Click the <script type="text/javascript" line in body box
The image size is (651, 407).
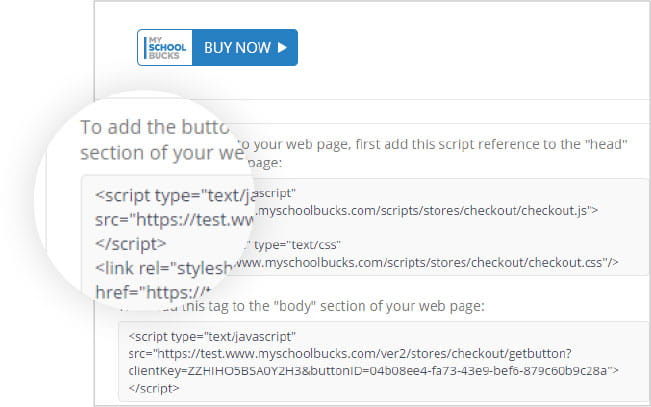click(212, 336)
